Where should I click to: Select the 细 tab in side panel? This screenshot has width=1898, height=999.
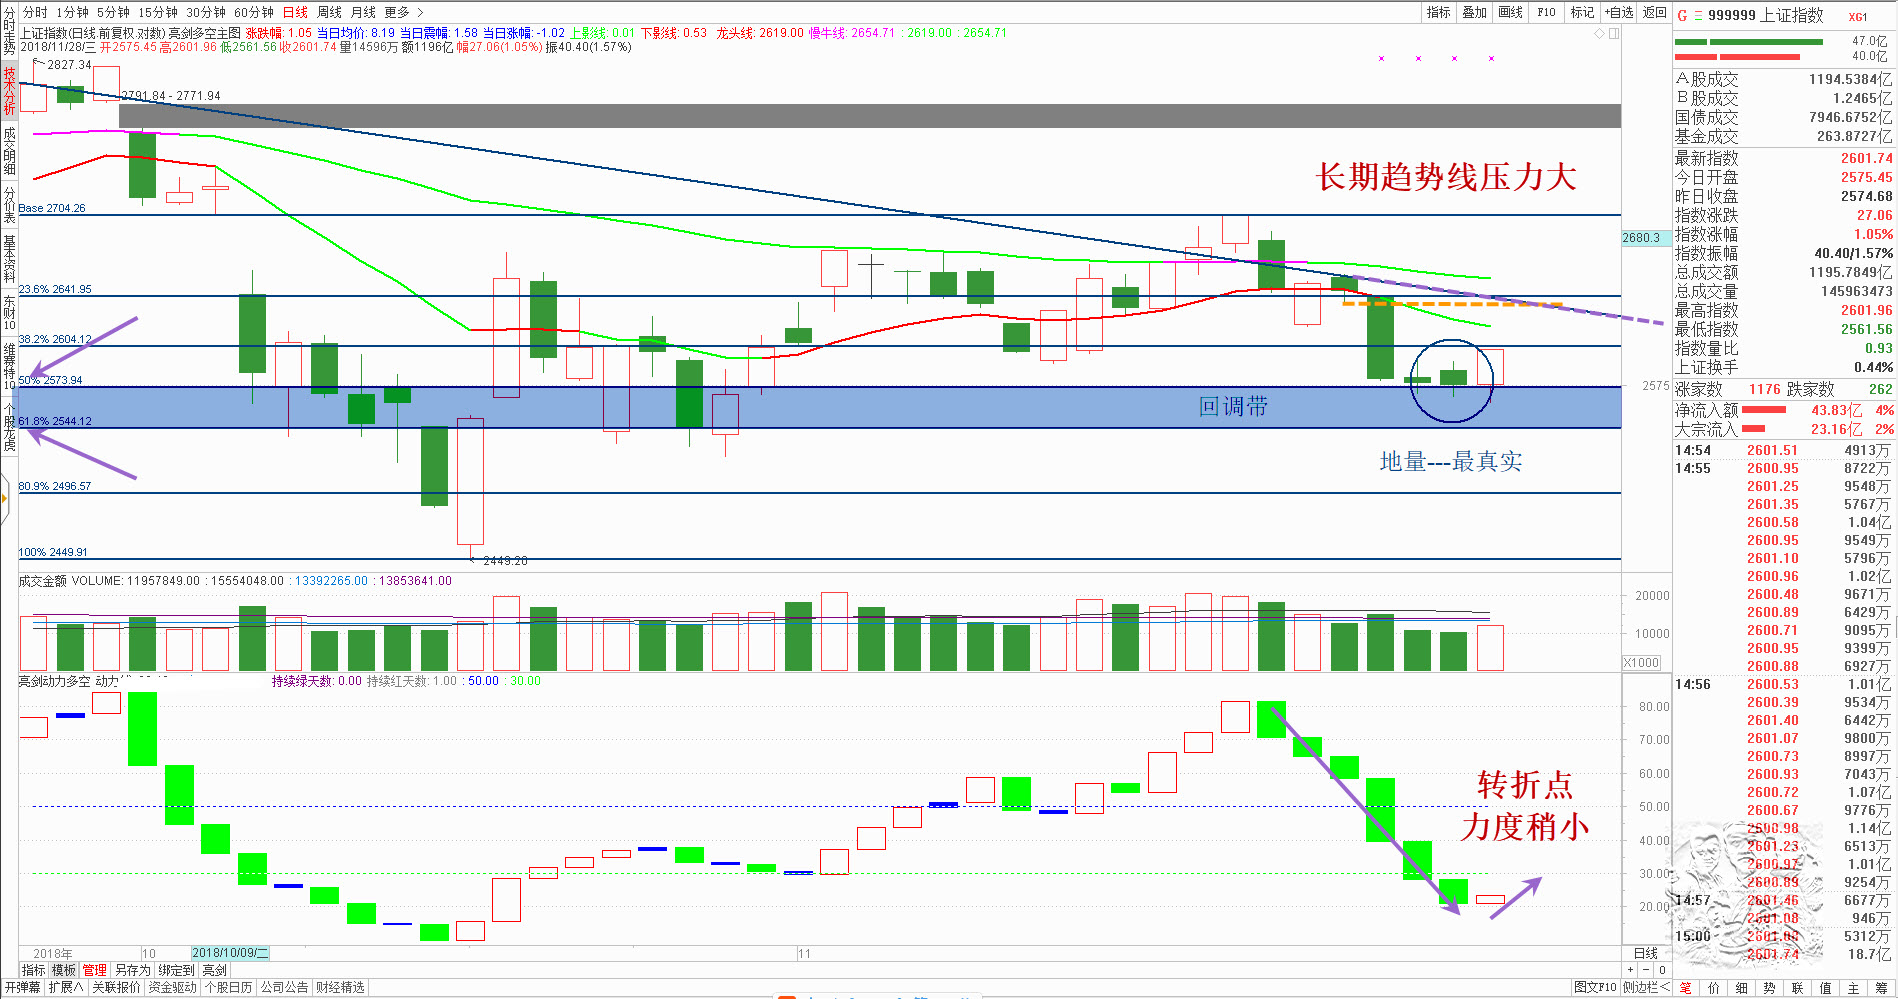(1742, 988)
